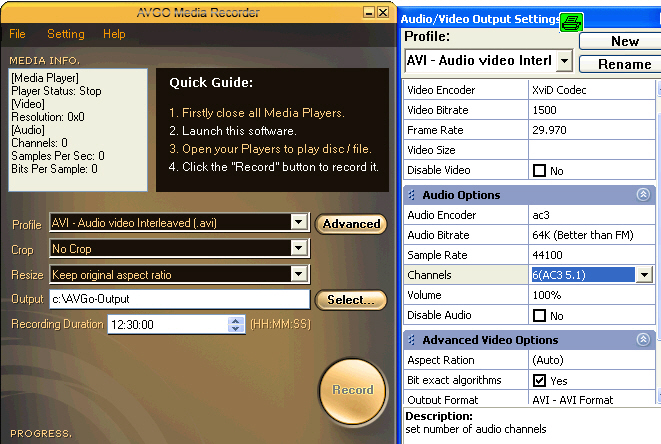Viewport: 661px width, 444px height.
Task: Click Quick Guide step 1 about closing players
Action: (257, 113)
